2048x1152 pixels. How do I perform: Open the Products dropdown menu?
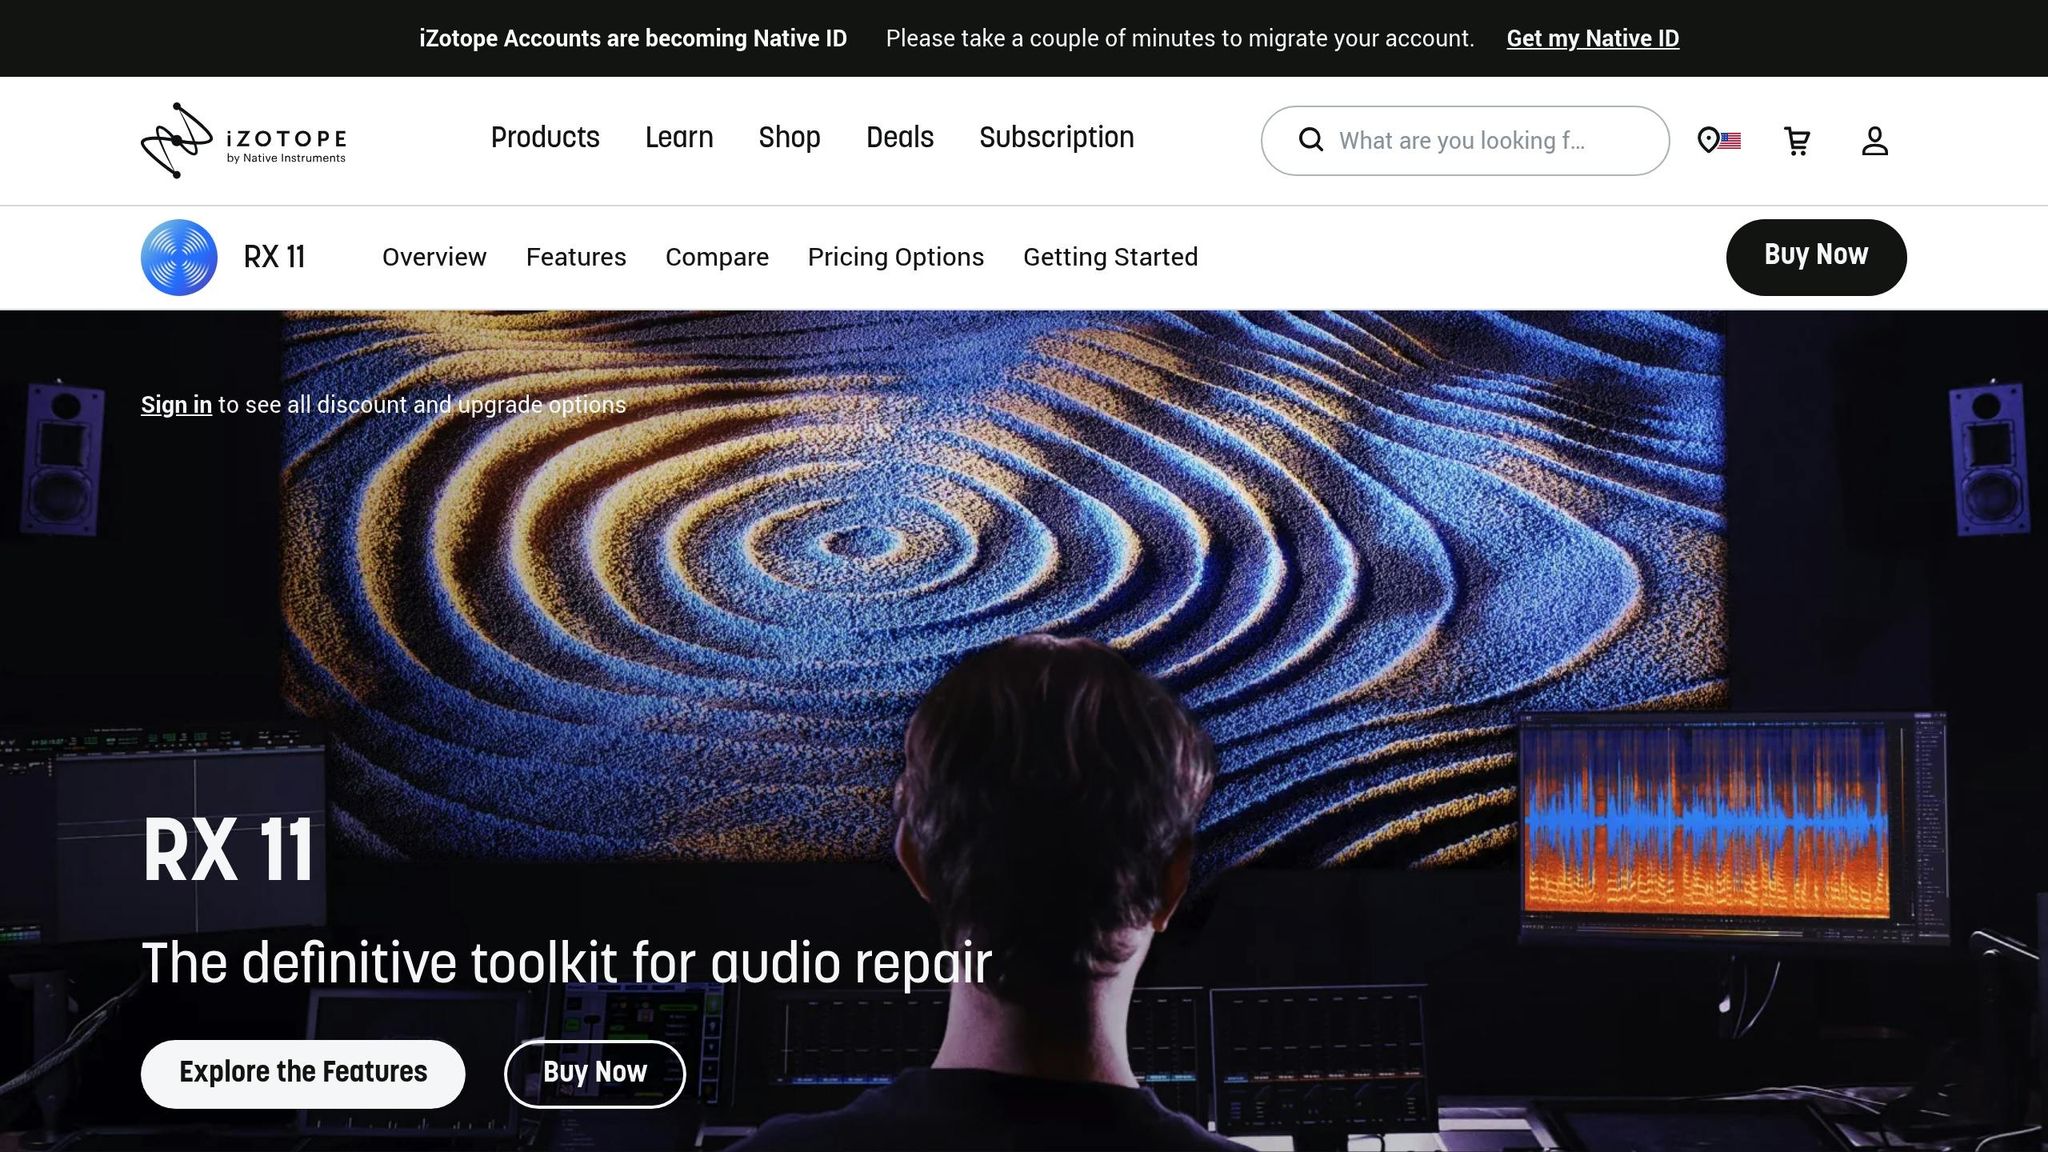point(544,138)
